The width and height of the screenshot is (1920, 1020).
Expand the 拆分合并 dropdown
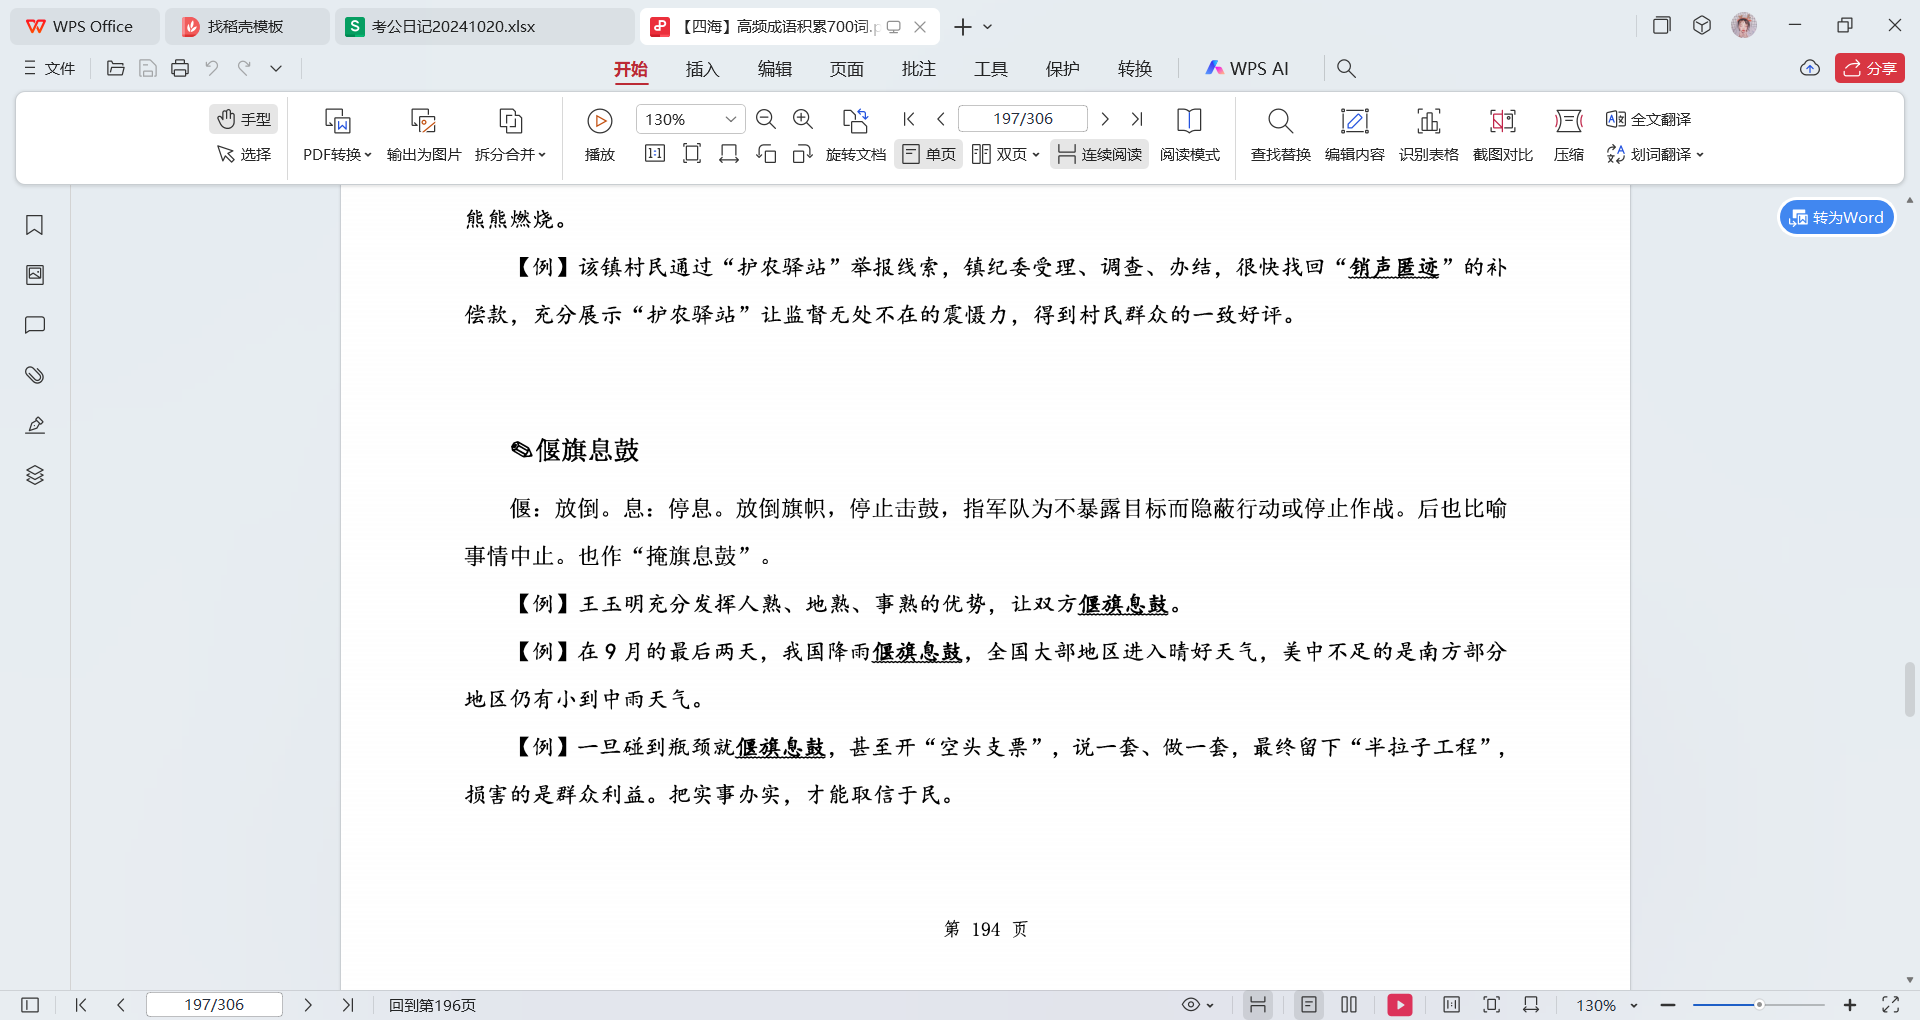[510, 154]
